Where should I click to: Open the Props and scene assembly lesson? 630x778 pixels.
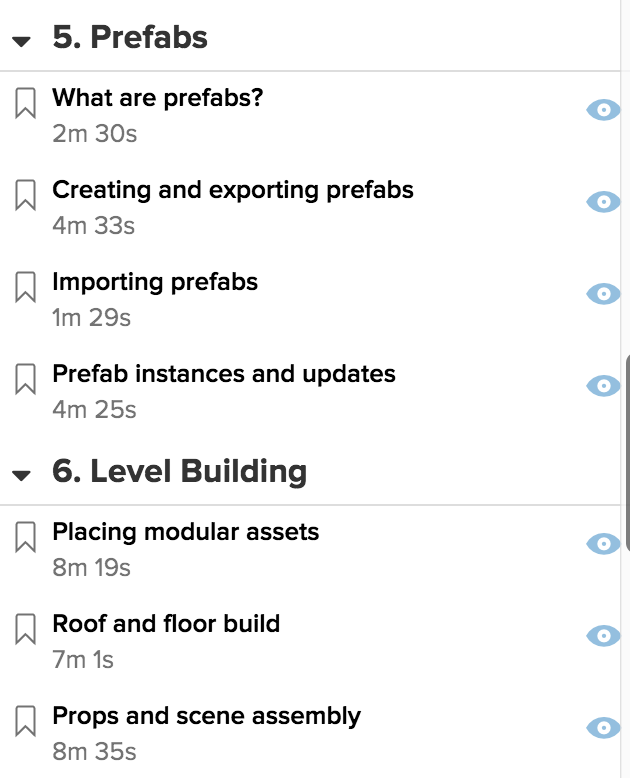pos(206,715)
